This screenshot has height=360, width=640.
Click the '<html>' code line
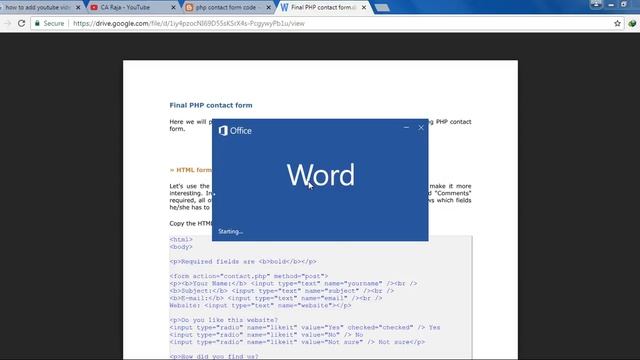181,240
